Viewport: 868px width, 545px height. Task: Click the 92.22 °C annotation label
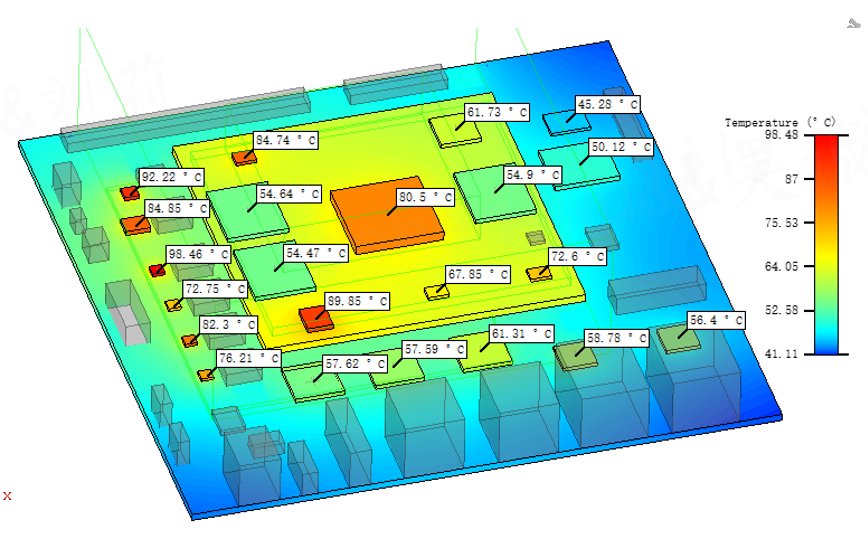(x=172, y=178)
